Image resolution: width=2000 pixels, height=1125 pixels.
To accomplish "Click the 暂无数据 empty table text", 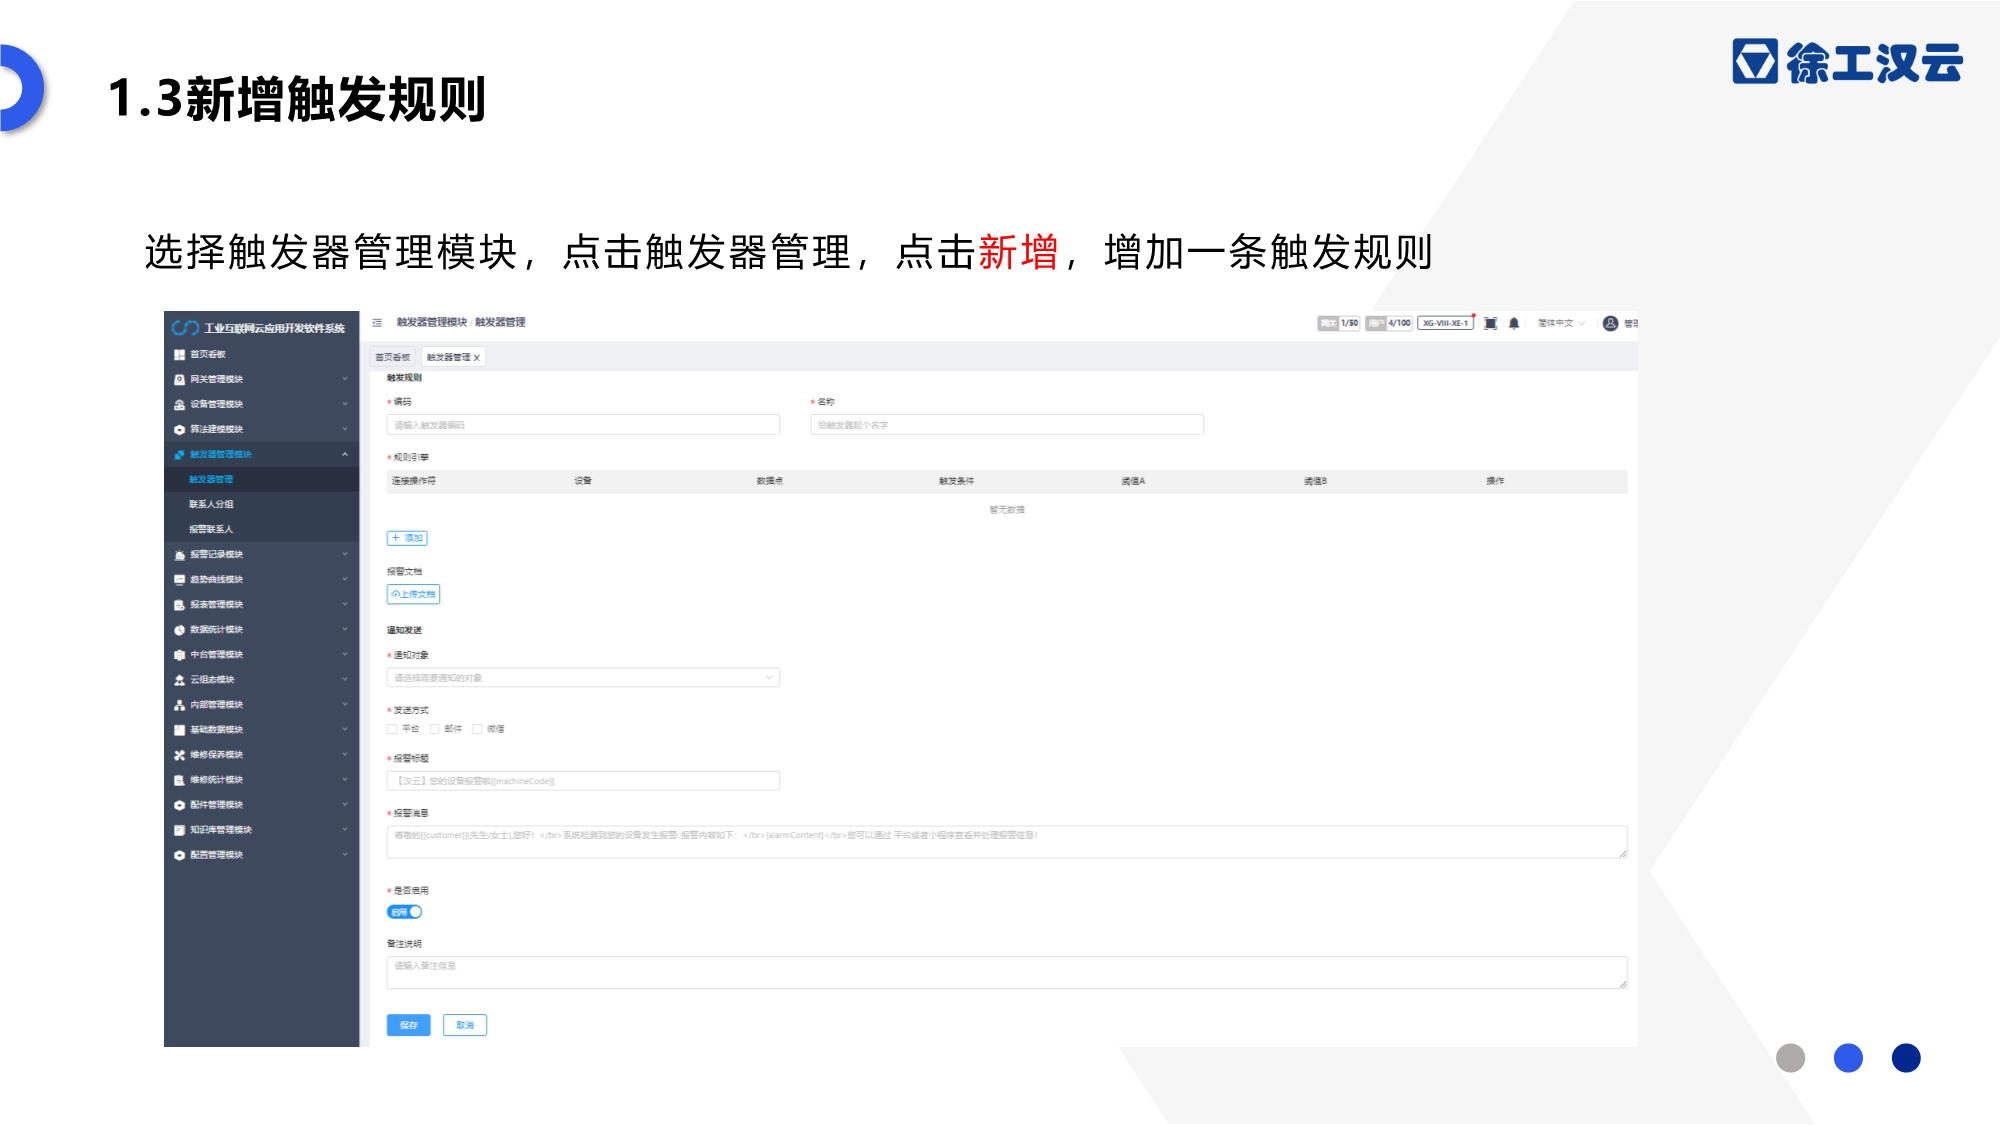I will (1007, 510).
